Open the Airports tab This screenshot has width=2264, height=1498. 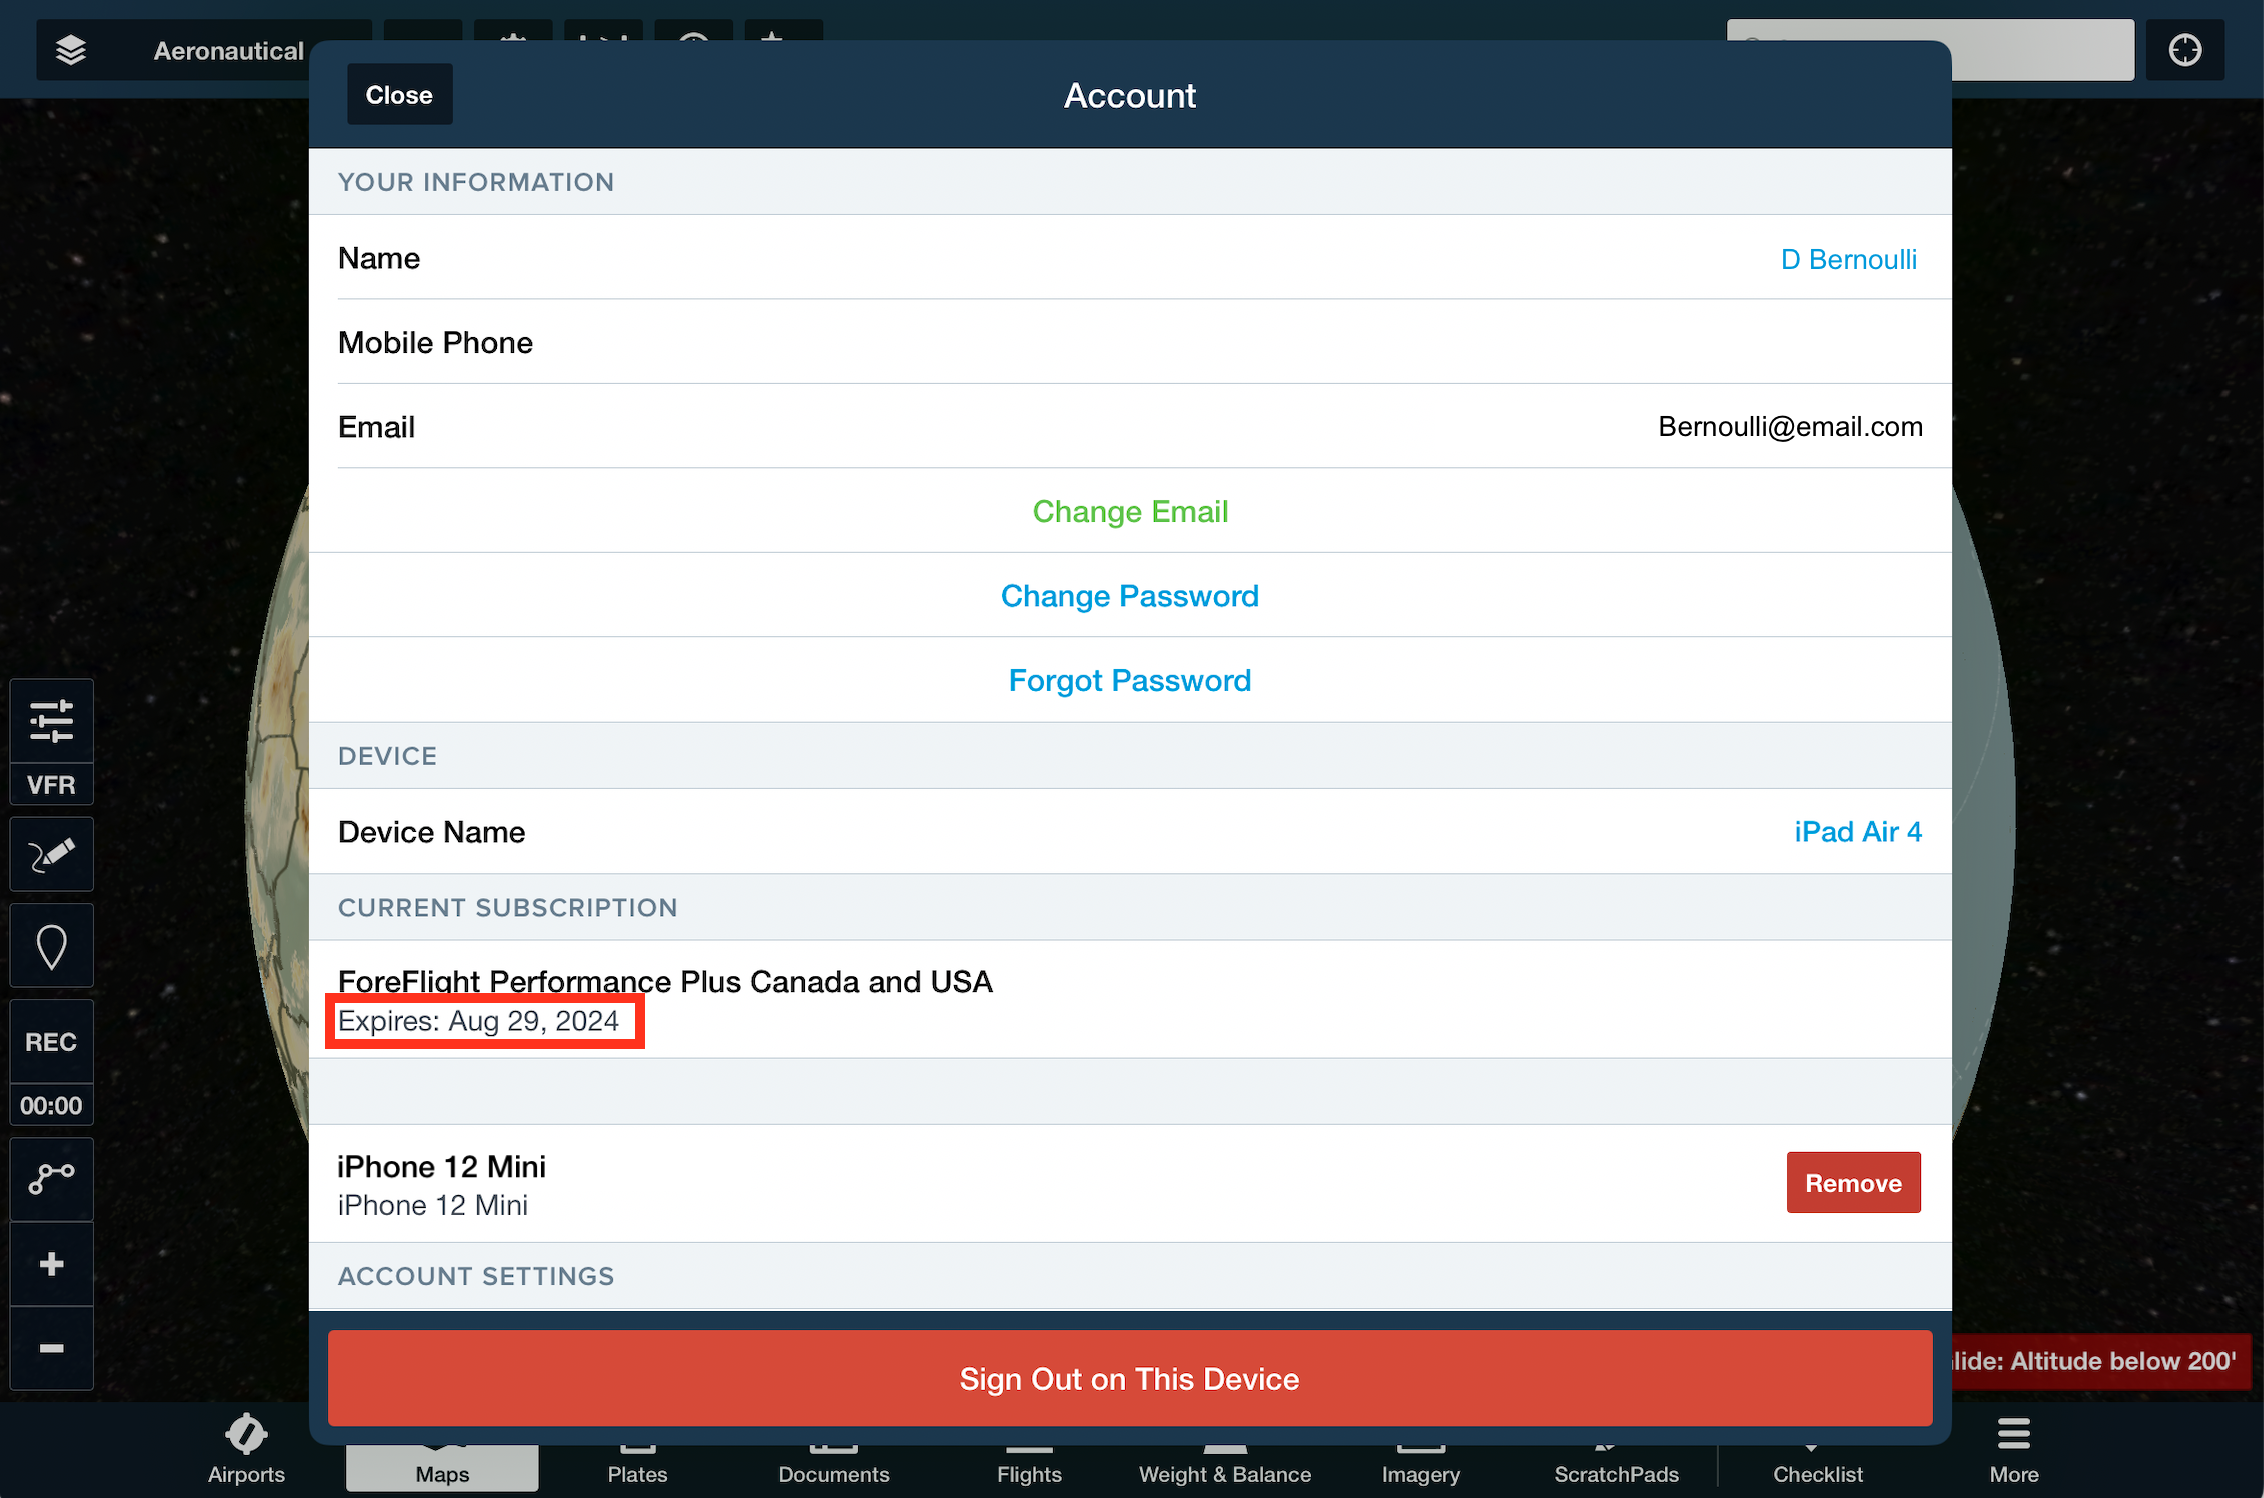(246, 1450)
